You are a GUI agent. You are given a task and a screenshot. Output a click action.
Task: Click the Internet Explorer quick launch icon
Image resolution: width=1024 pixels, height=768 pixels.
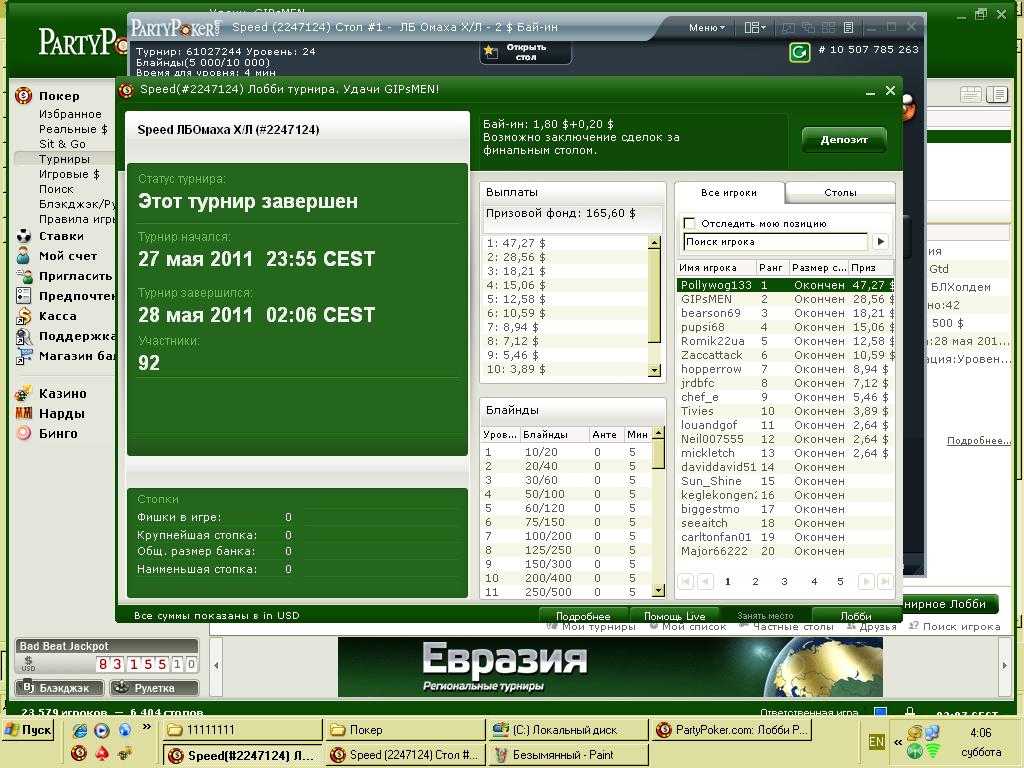click(80, 730)
